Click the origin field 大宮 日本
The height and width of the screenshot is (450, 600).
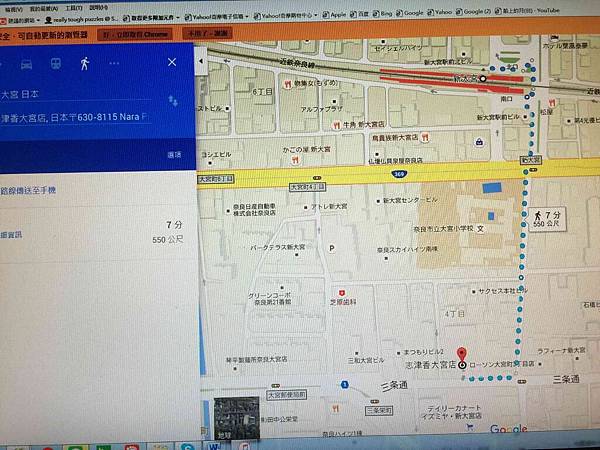pyautogui.click(x=75, y=94)
